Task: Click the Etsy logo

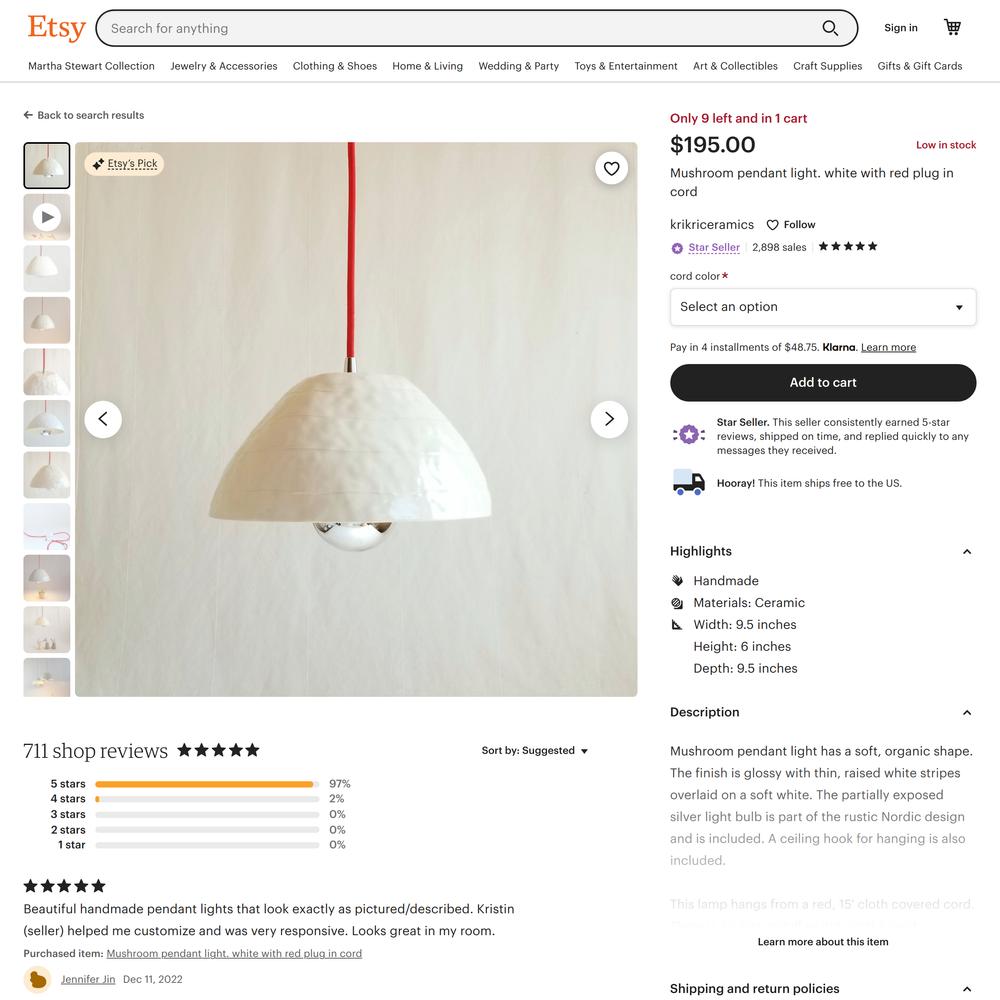Action: click(x=57, y=27)
